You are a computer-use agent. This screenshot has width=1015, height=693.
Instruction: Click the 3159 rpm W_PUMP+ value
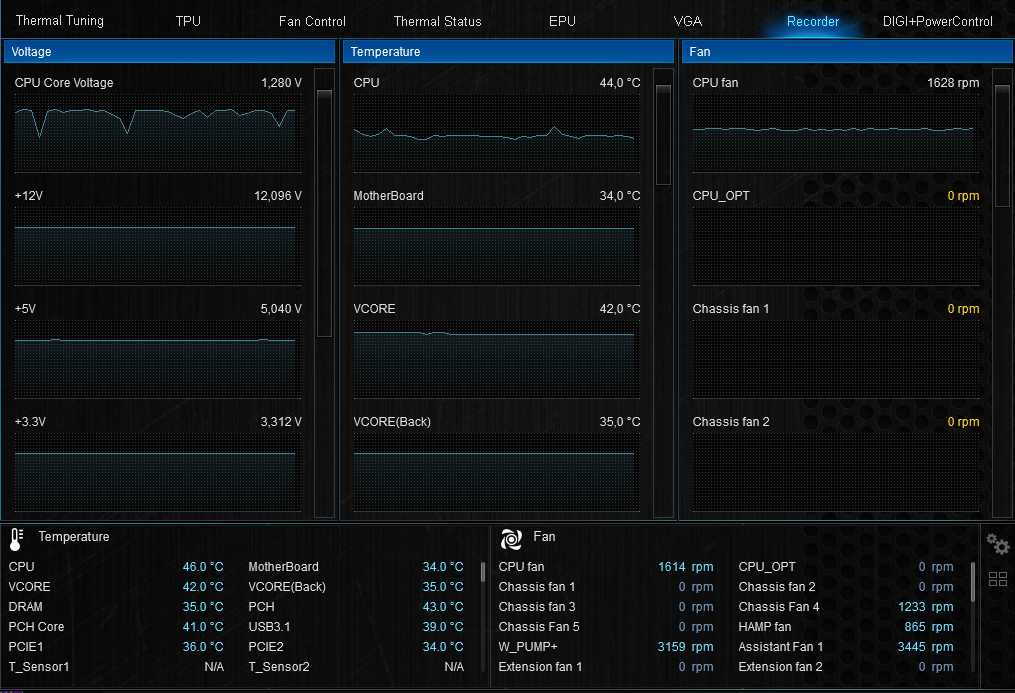click(x=686, y=647)
